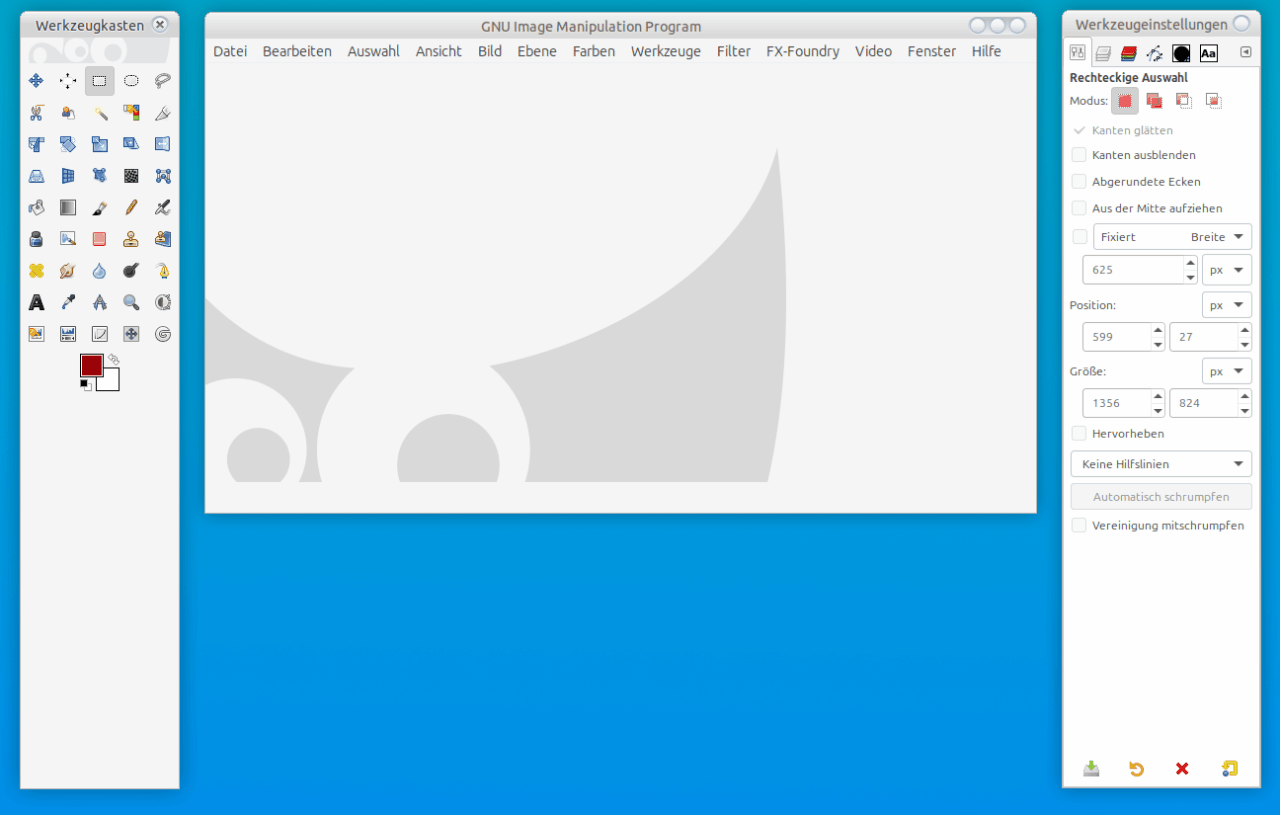
Task: Select the Scale tool
Action: point(100,145)
